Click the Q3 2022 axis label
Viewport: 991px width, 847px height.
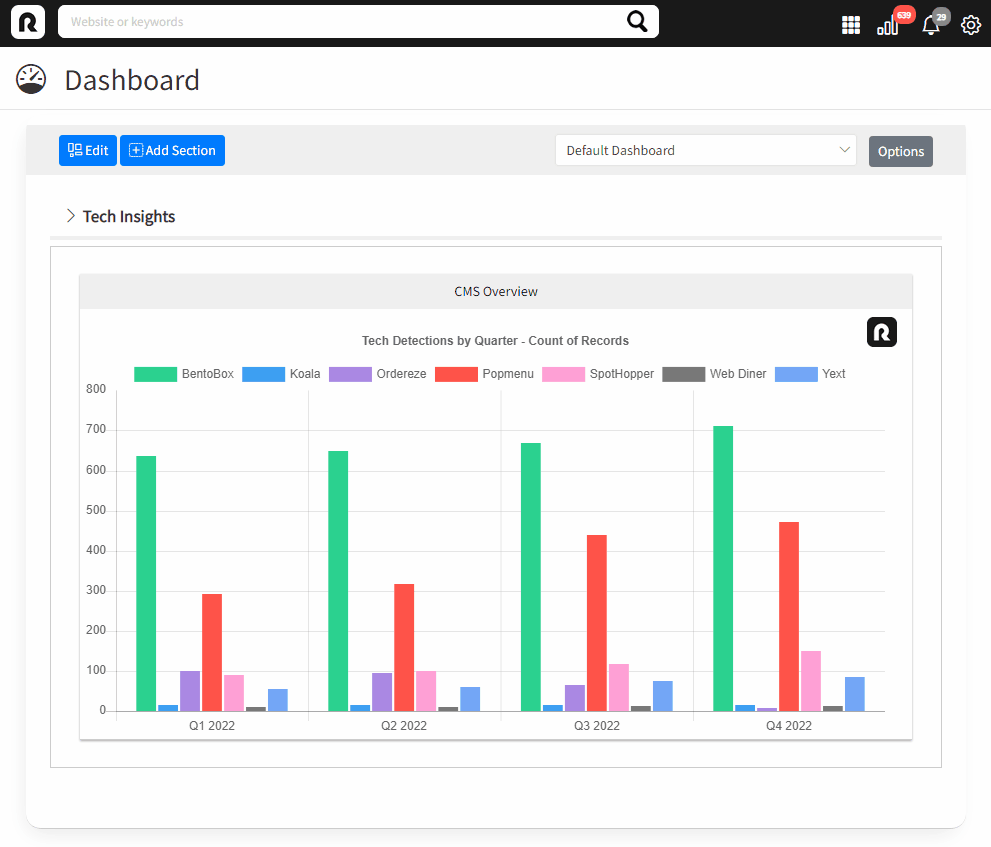pos(597,726)
